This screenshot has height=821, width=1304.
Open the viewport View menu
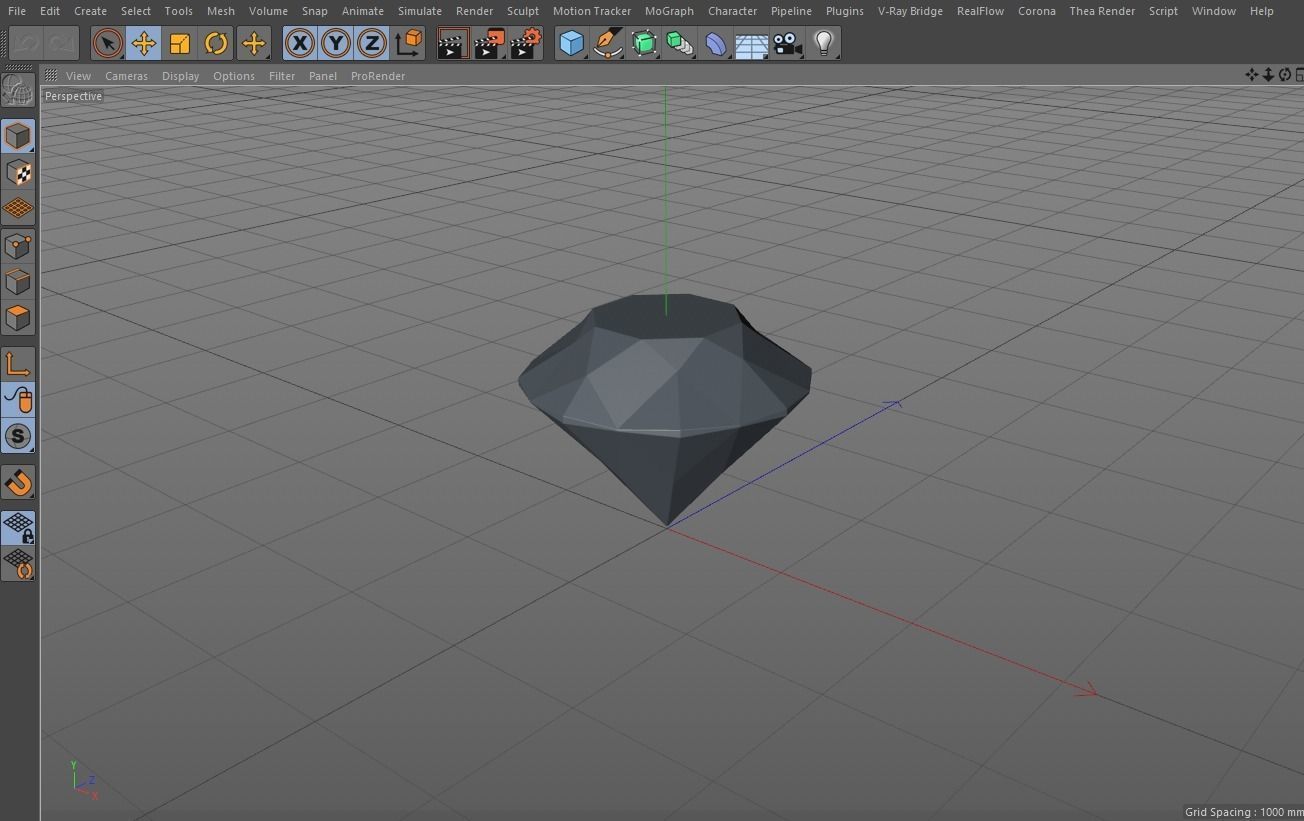point(78,76)
